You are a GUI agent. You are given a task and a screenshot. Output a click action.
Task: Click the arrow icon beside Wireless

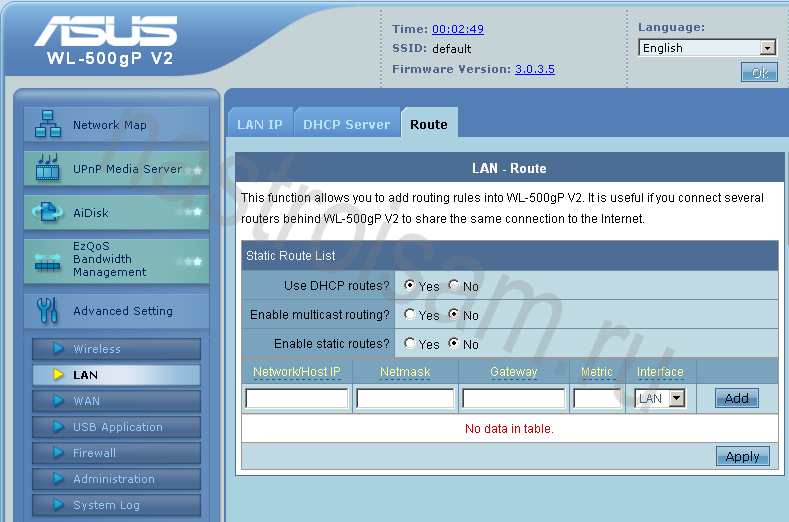58,348
